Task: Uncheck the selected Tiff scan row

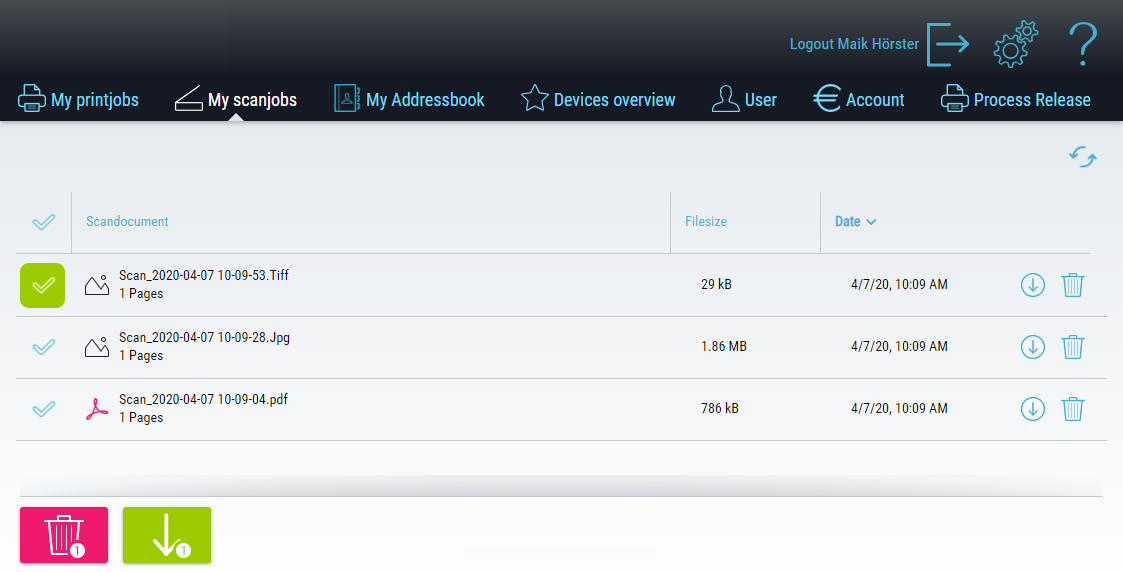Action: (x=43, y=285)
